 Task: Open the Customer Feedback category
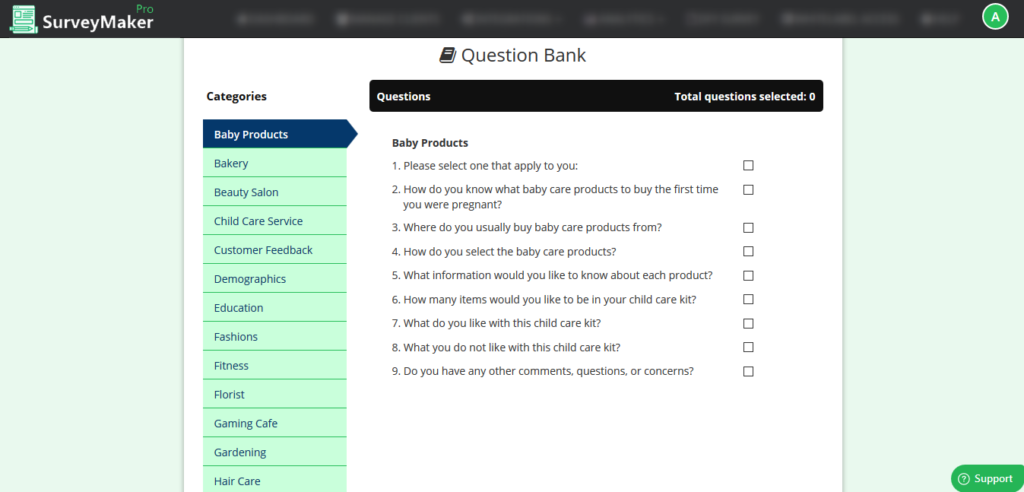275,250
